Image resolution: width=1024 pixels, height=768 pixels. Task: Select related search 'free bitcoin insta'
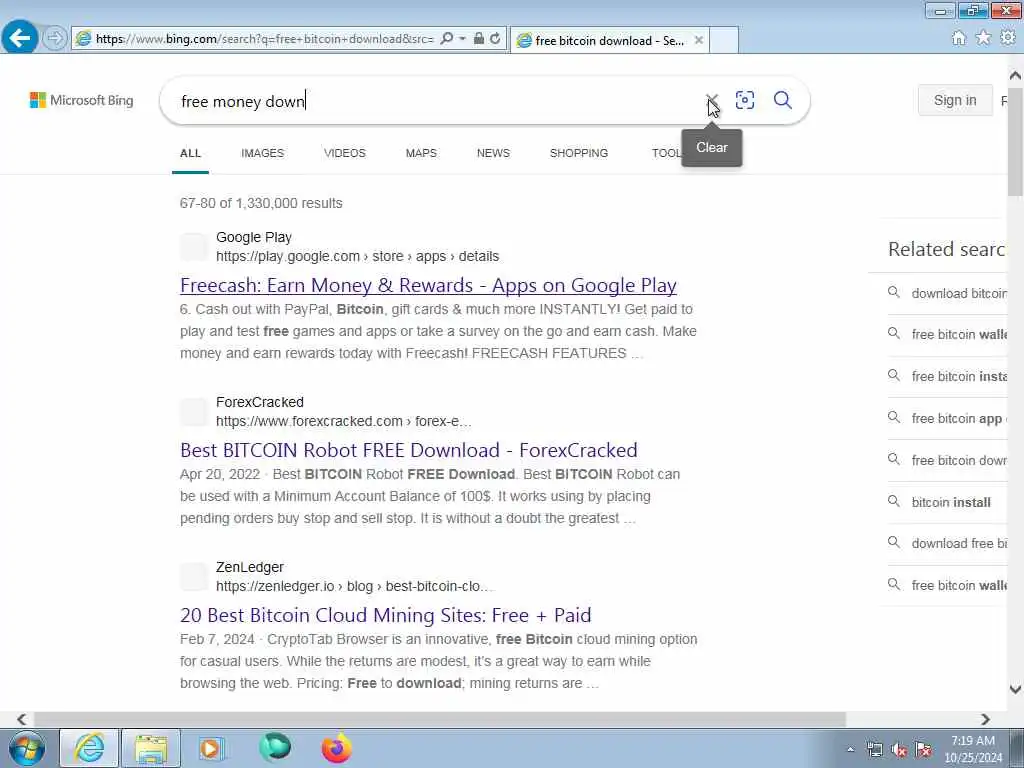947,377
